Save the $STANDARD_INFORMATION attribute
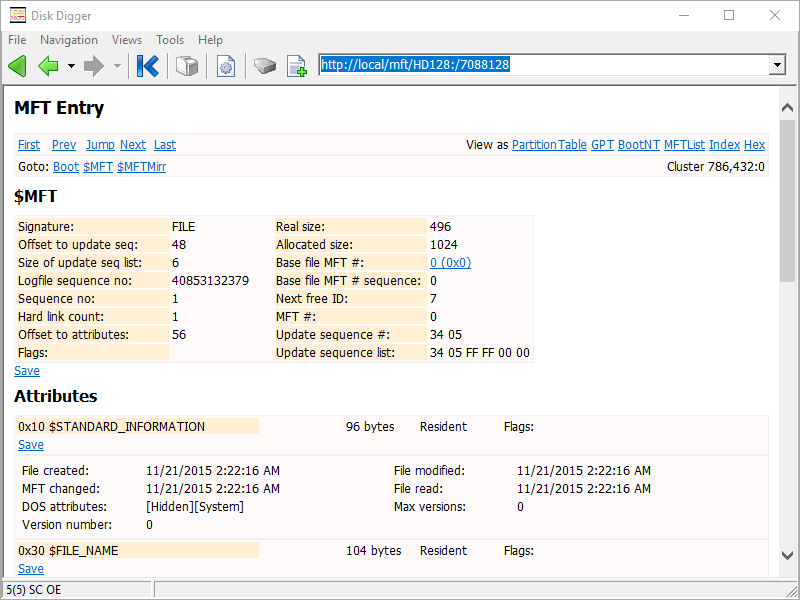This screenshot has height=600, width=800. (x=31, y=445)
